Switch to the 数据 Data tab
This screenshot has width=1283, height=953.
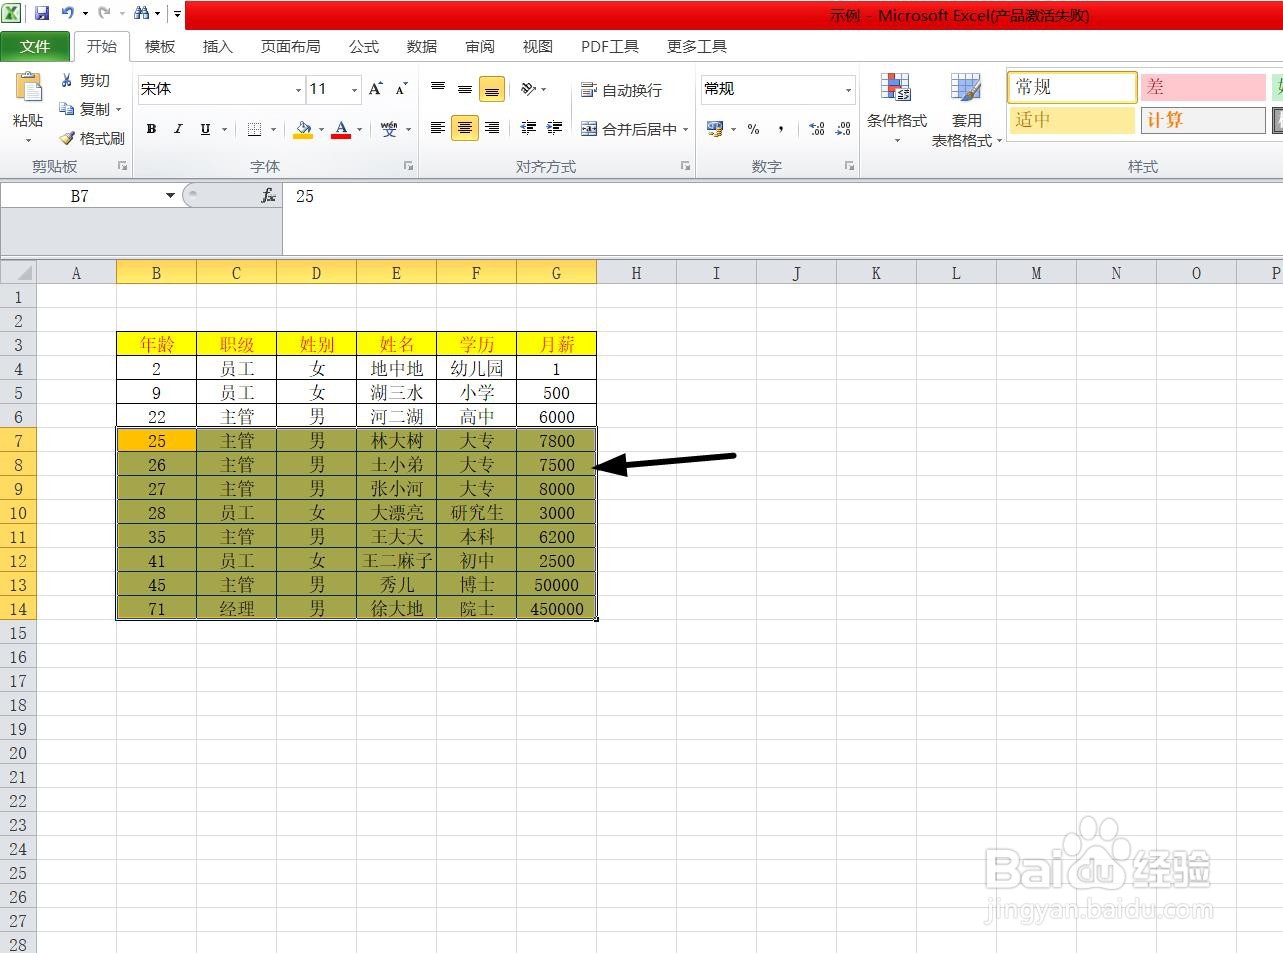click(422, 47)
